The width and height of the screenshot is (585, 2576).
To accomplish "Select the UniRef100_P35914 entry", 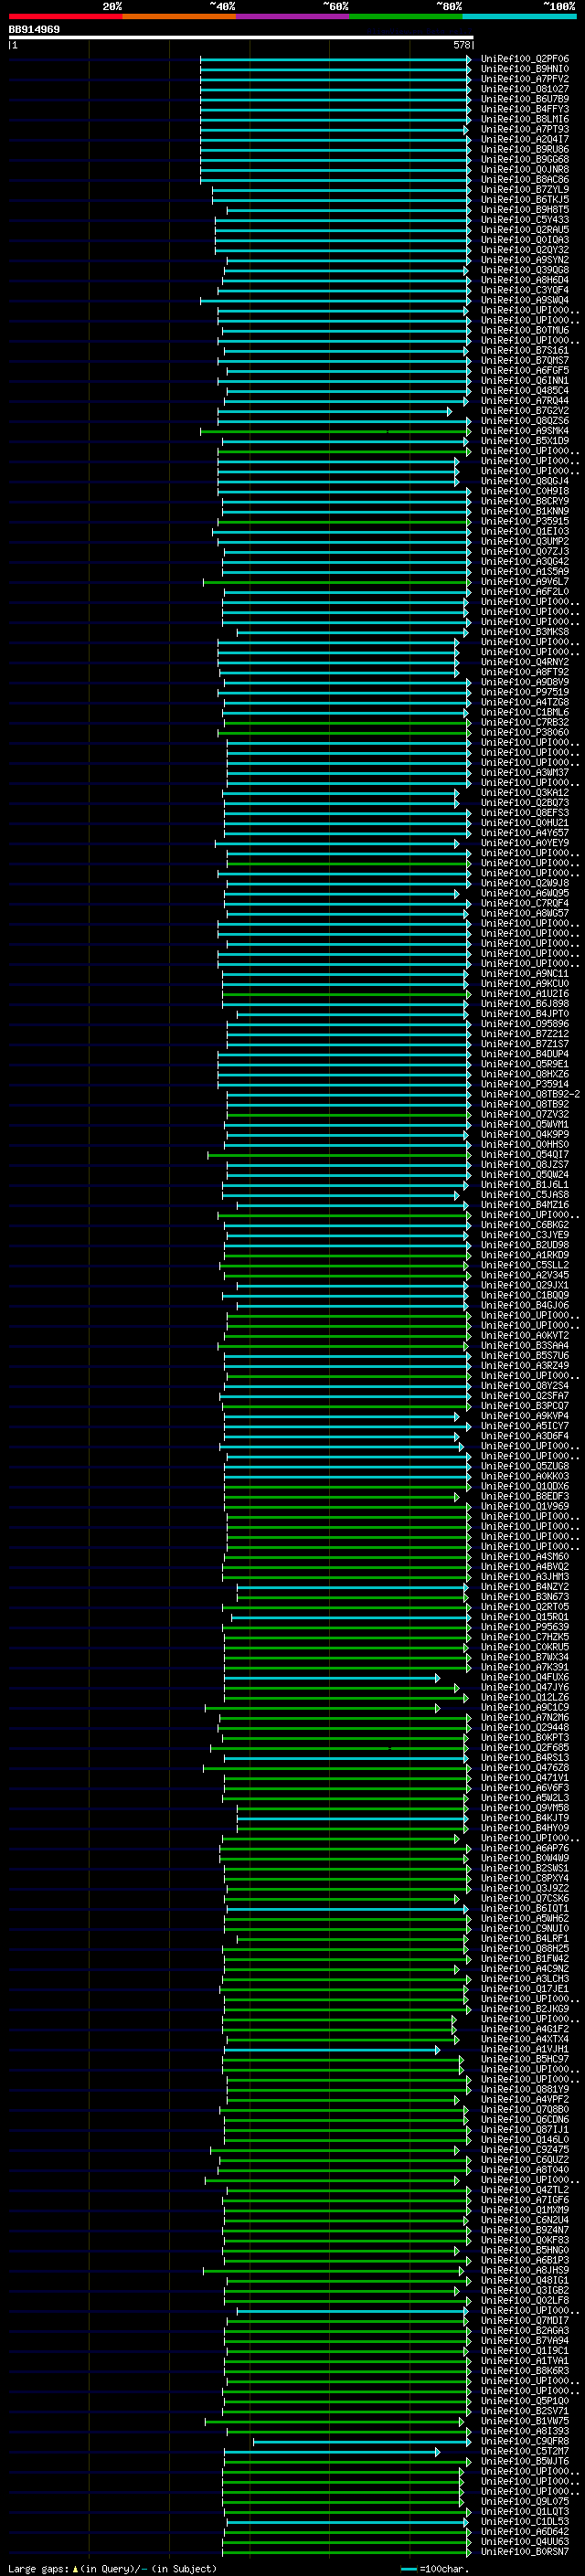I will click(x=525, y=1084).
